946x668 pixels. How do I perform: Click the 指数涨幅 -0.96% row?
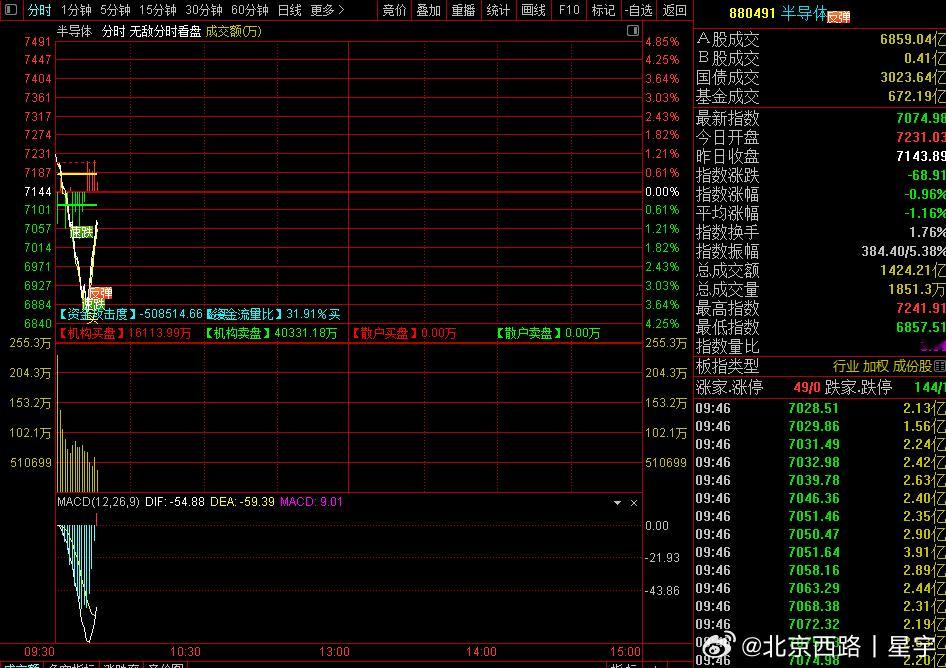(x=820, y=194)
